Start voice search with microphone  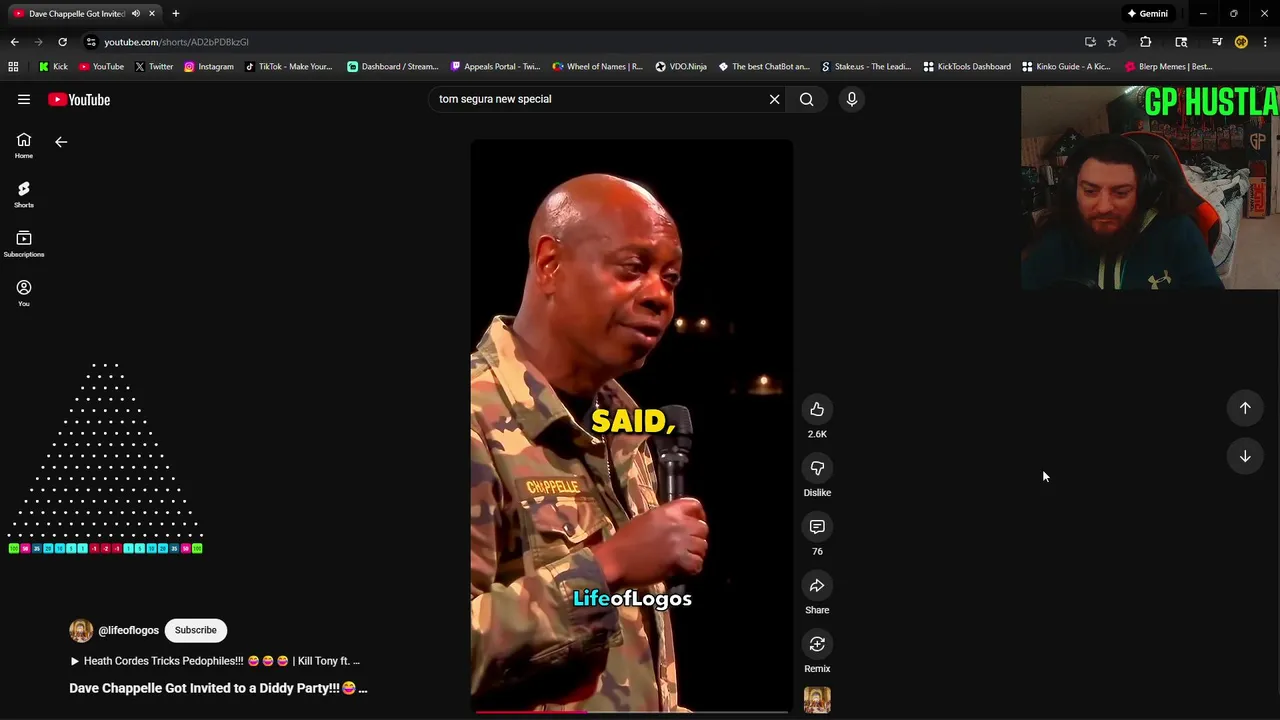(852, 99)
